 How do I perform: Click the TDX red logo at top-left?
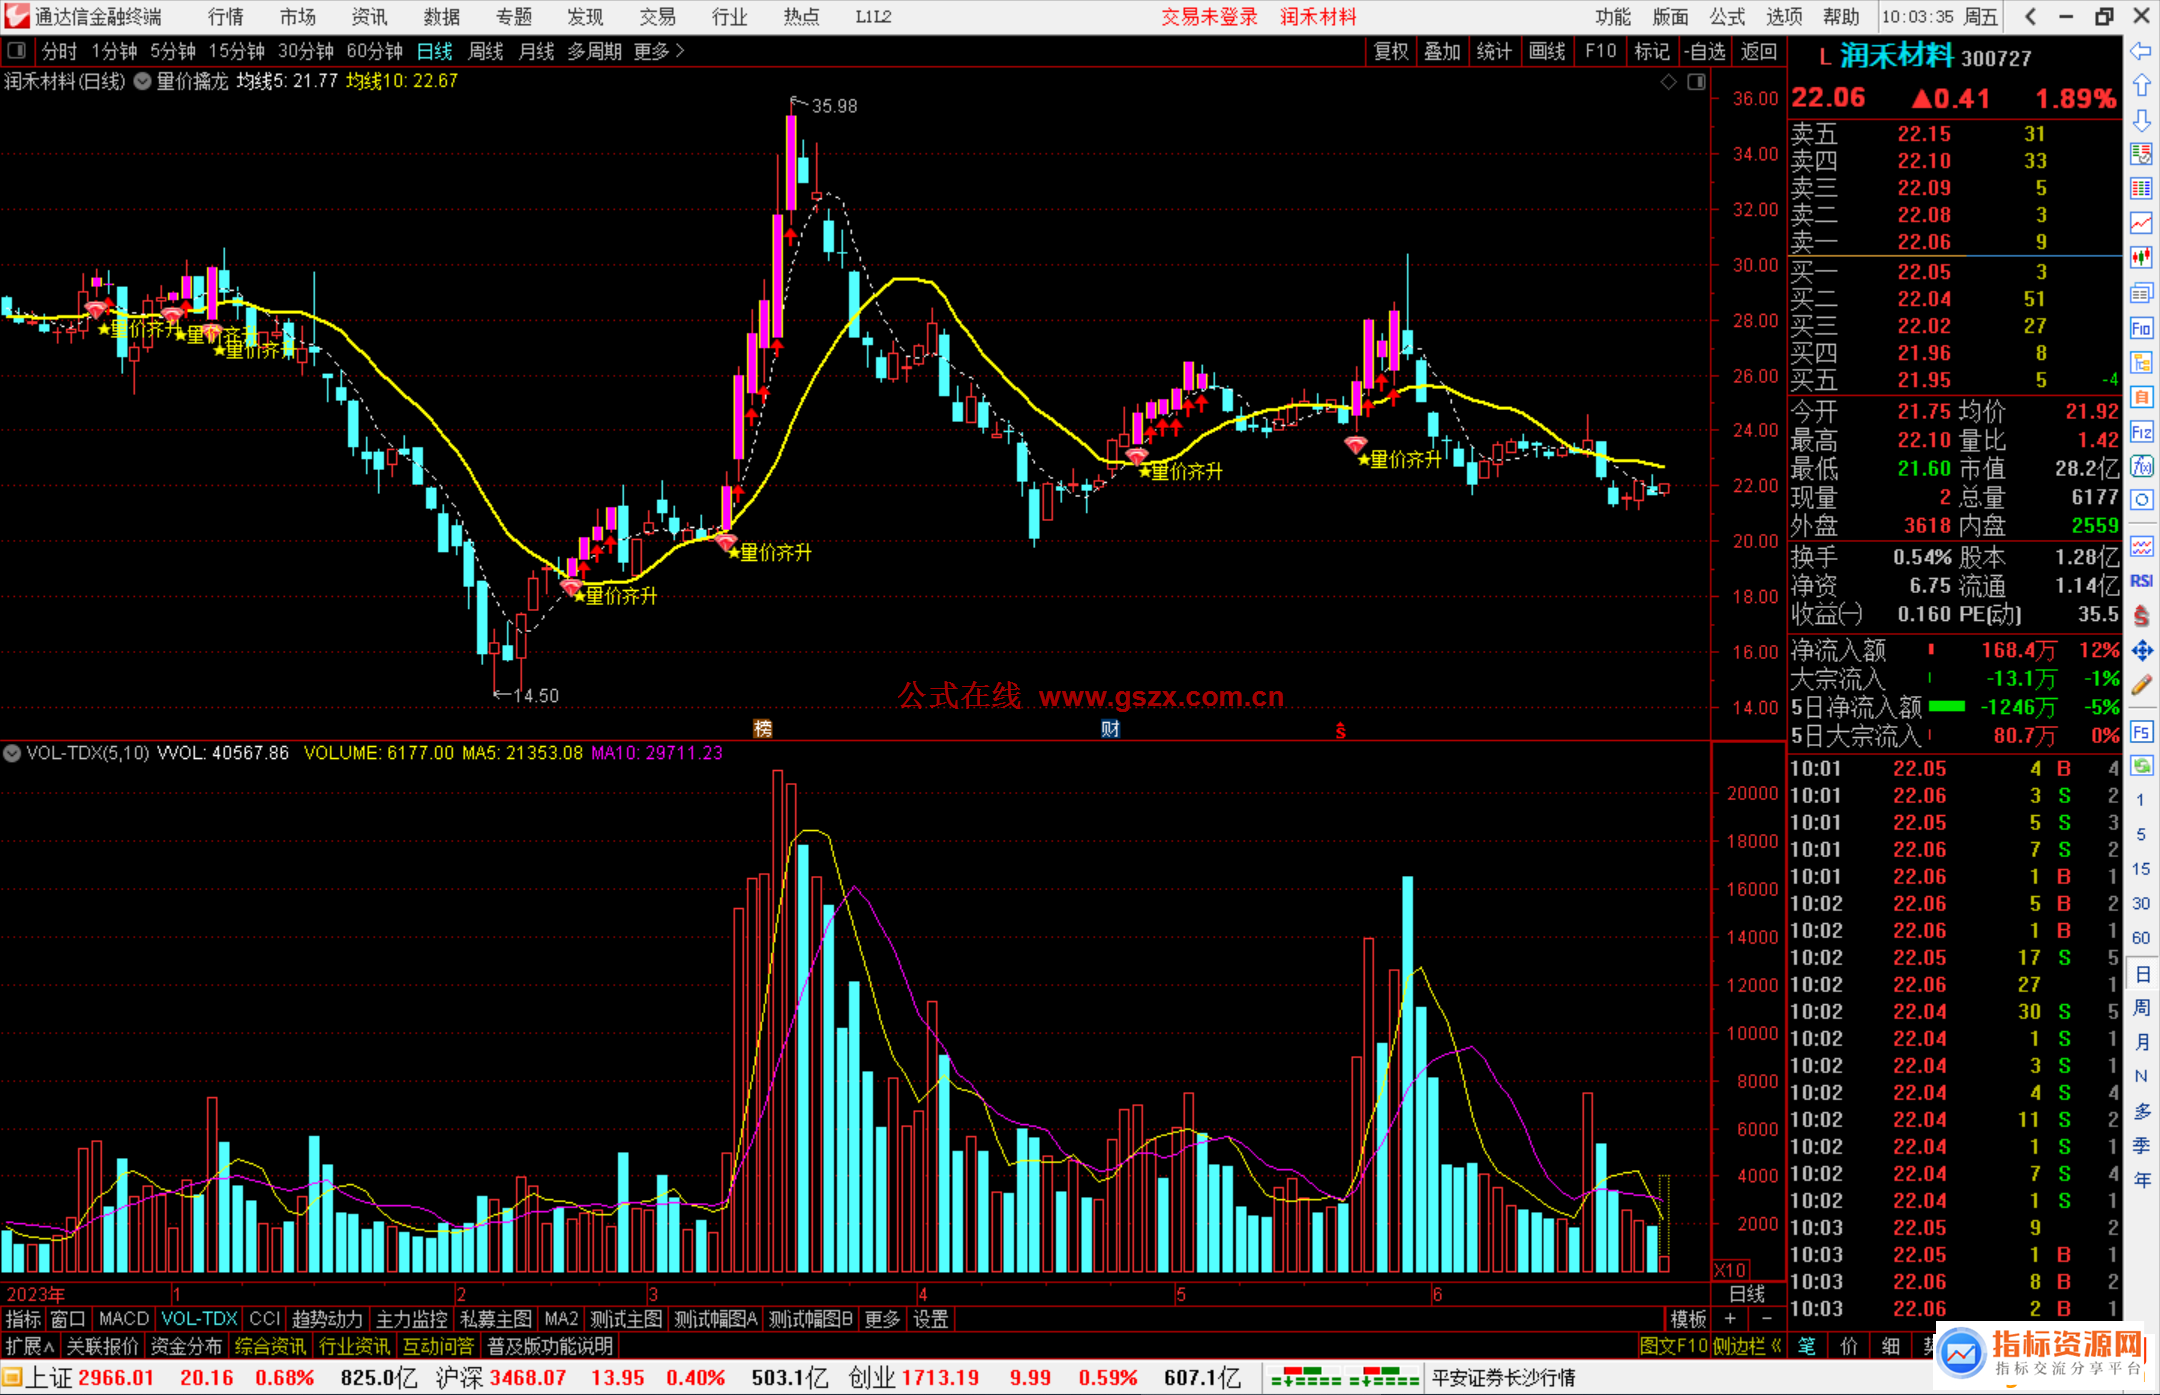click(16, 16)
